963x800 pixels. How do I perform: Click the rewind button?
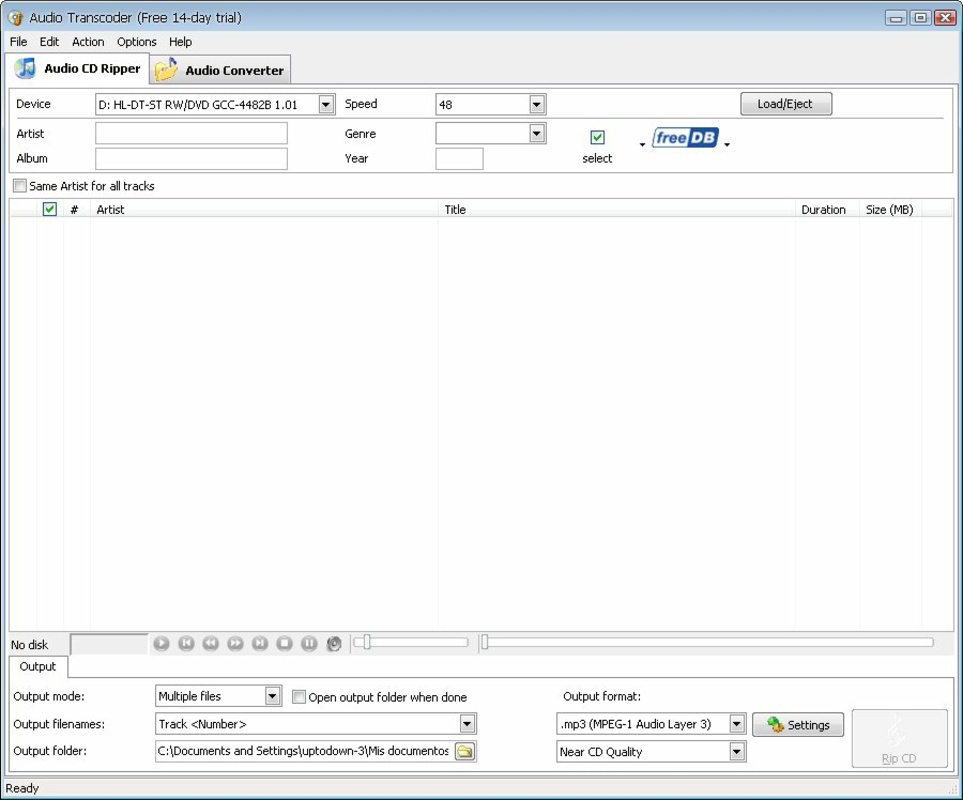tap(211, 643)
